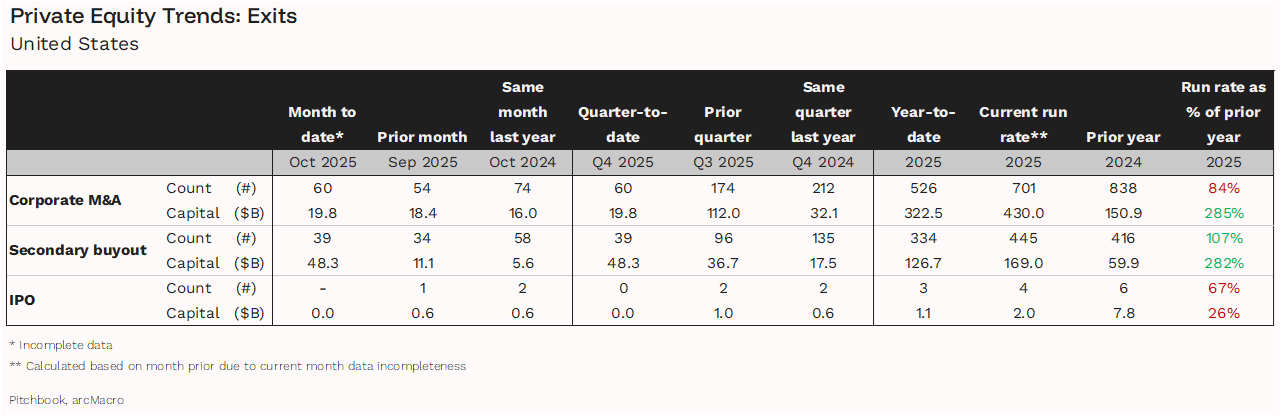
Task: Select the 'IPO' row label
Action: [22, 300]
